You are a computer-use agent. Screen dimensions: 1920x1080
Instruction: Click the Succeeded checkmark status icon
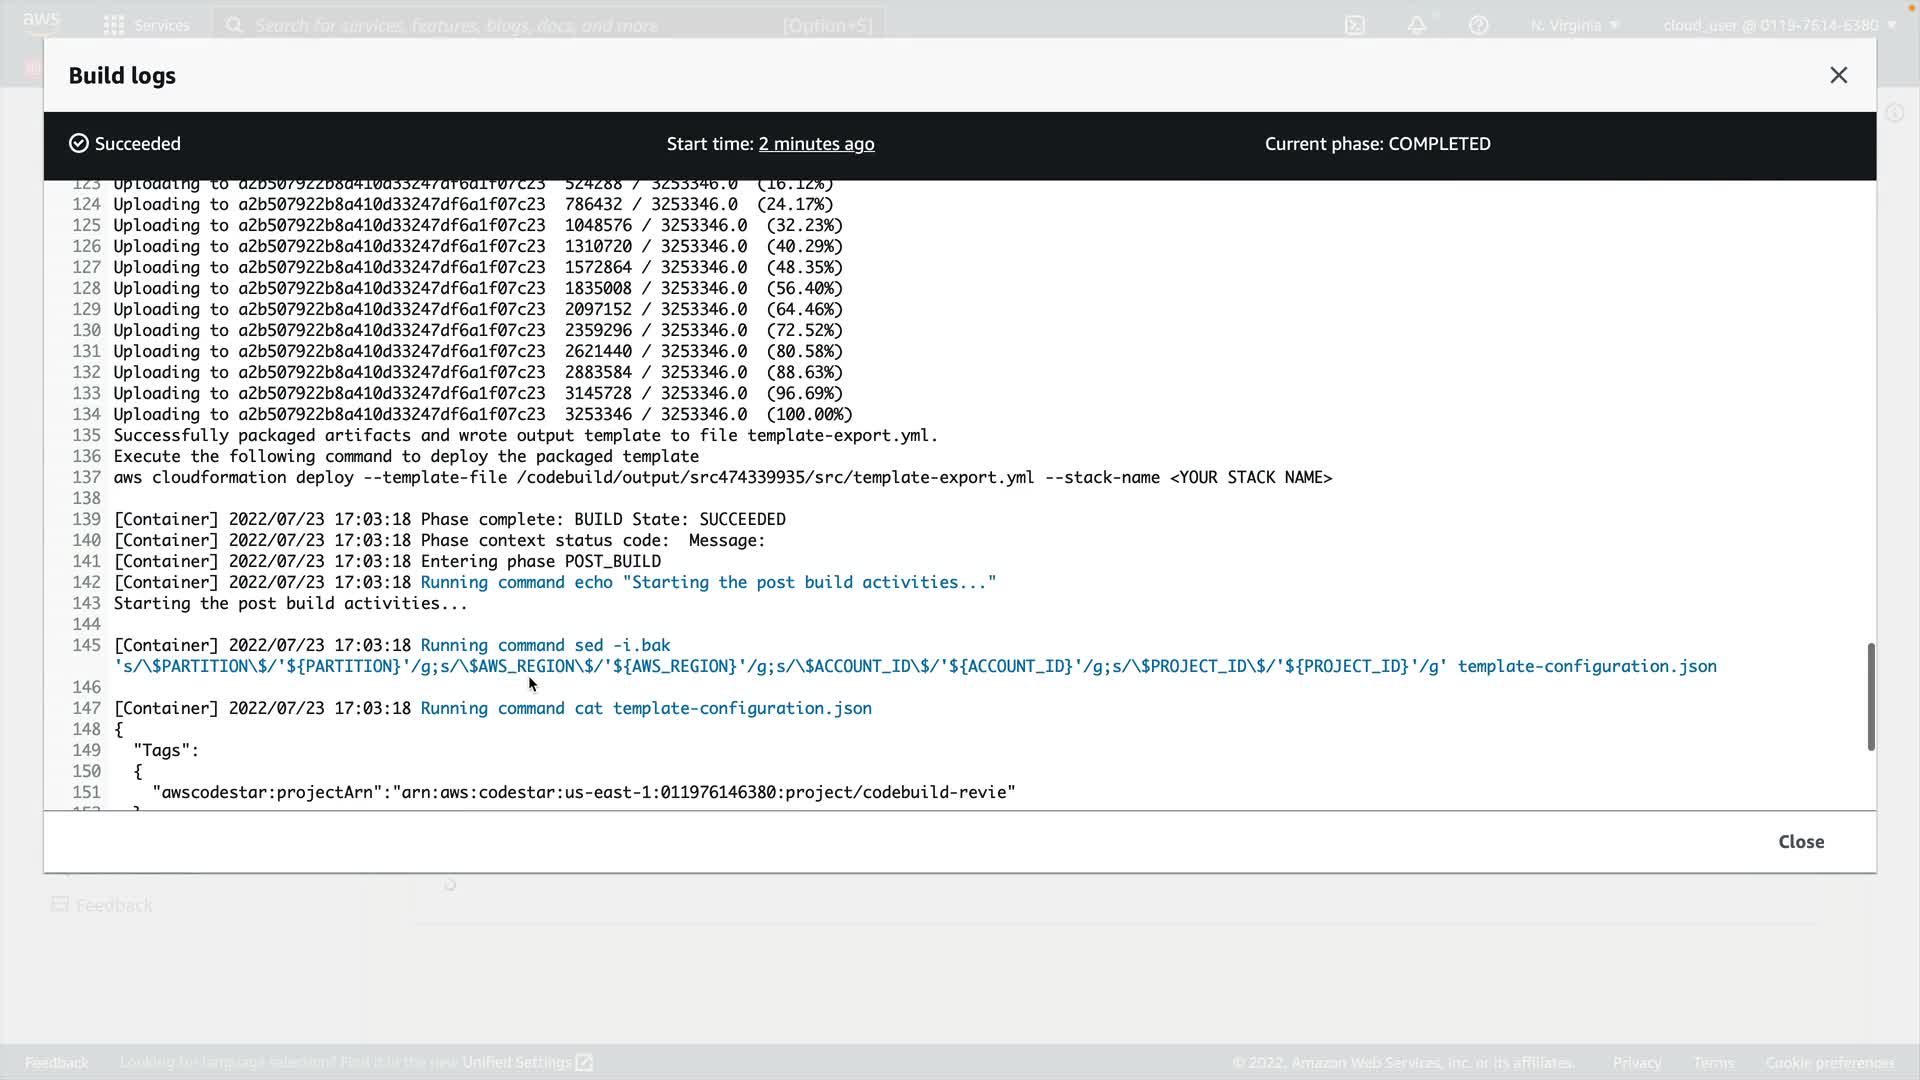(79, 144)
